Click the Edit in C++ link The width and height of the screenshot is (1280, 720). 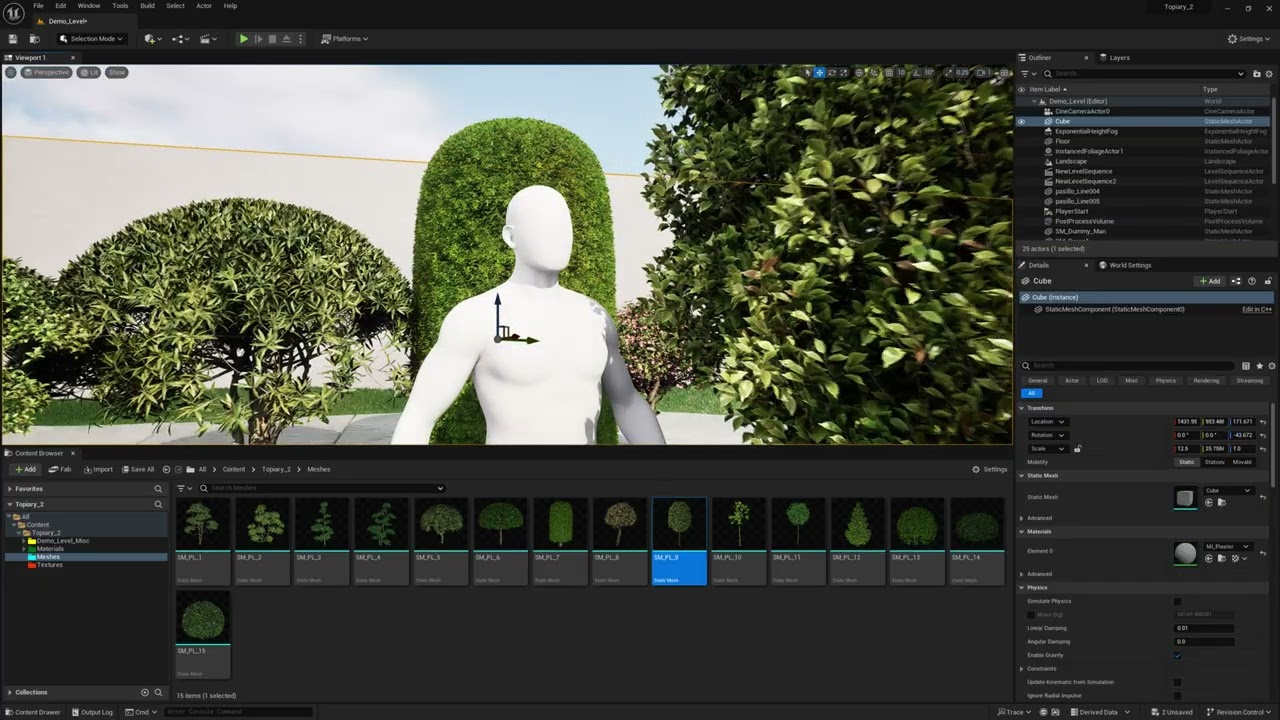1257,309
